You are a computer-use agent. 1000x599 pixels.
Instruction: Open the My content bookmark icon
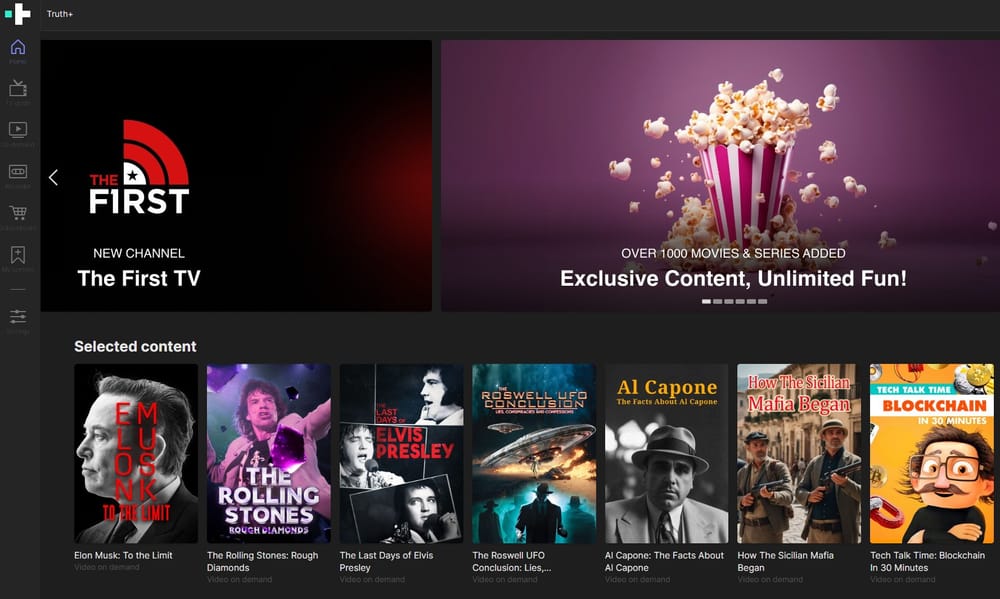coord(18,255)
